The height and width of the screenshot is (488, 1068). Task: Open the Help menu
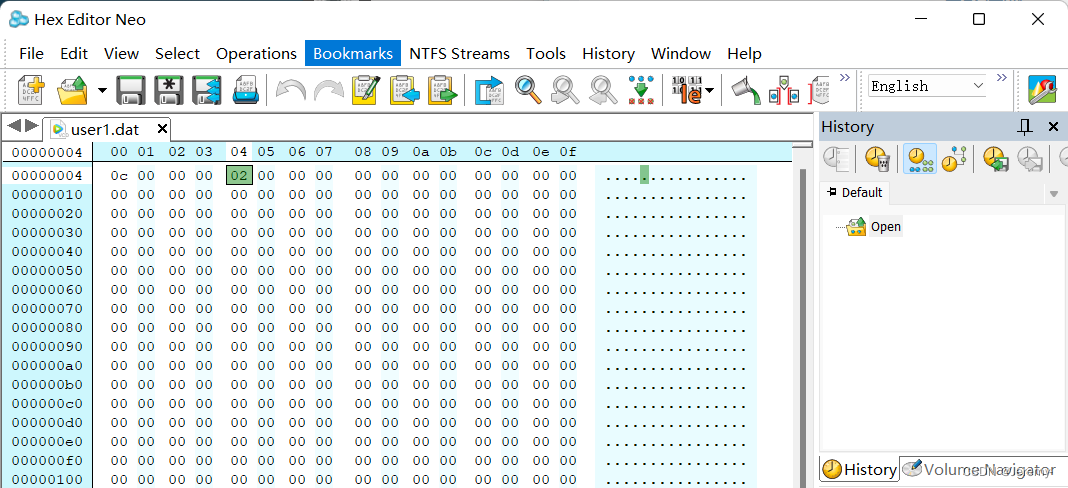pos(744,54)
